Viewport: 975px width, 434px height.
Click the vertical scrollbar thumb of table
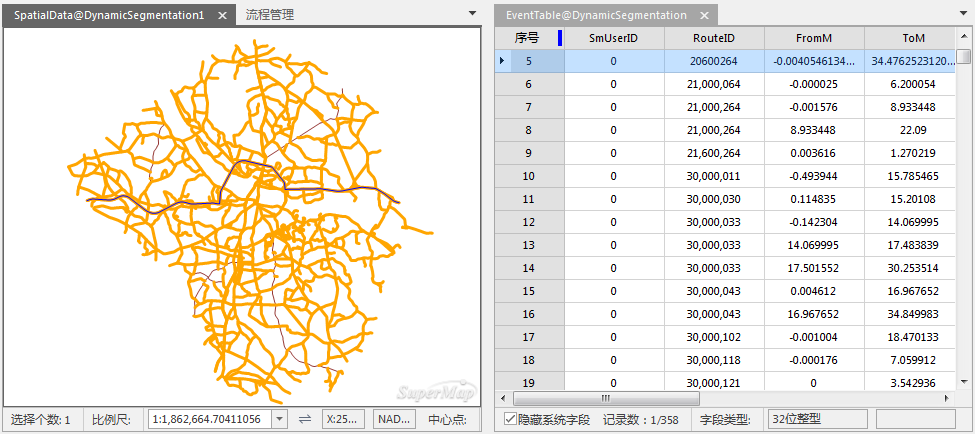(963, 57)
